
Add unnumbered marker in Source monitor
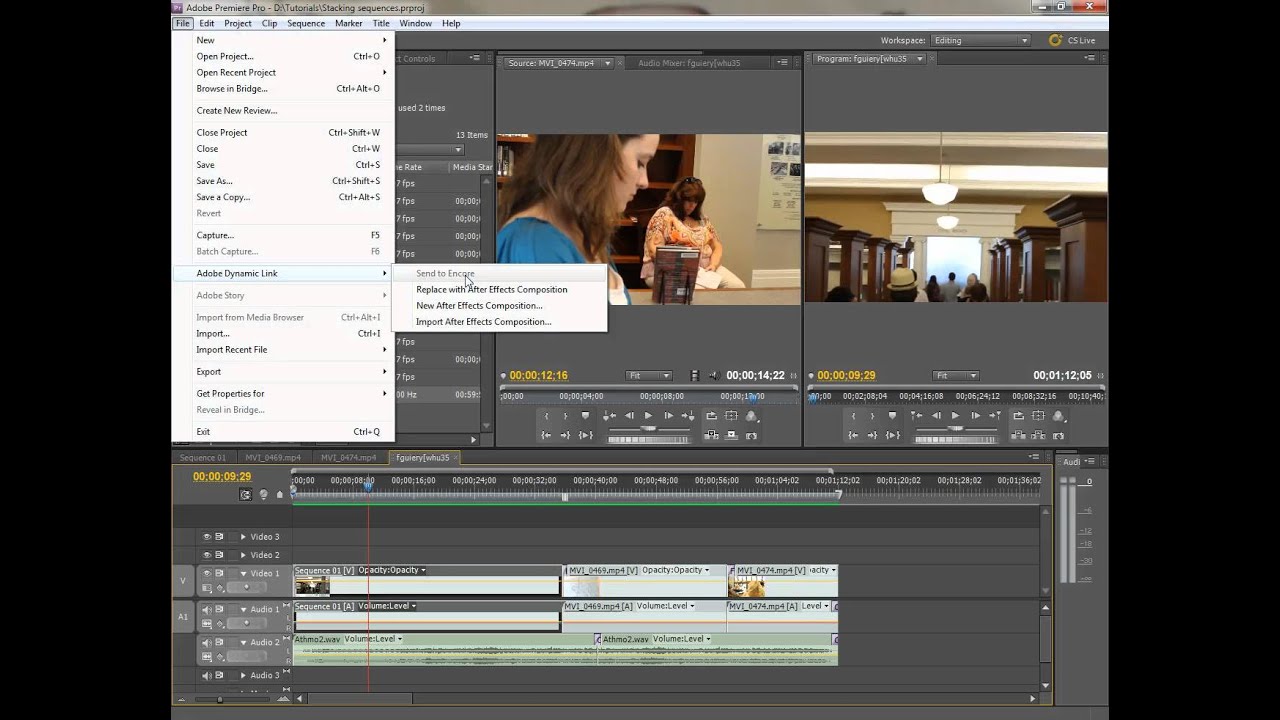(586, 416)
